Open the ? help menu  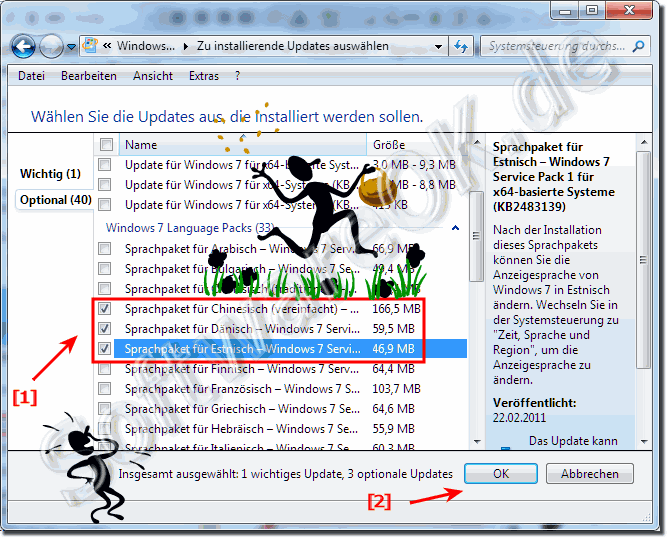tap(237, 76)
